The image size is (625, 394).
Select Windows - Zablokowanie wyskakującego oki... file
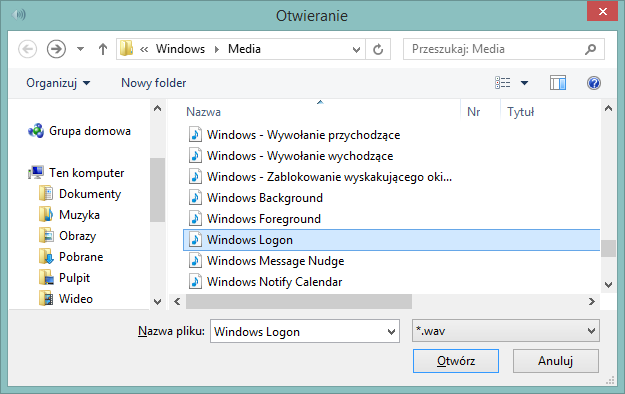coord(329,177)
